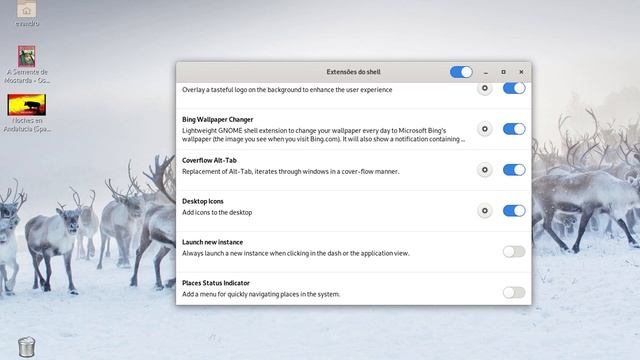
Task: Turn off Desktop Icons extension
Action: [x=514, y=211]
